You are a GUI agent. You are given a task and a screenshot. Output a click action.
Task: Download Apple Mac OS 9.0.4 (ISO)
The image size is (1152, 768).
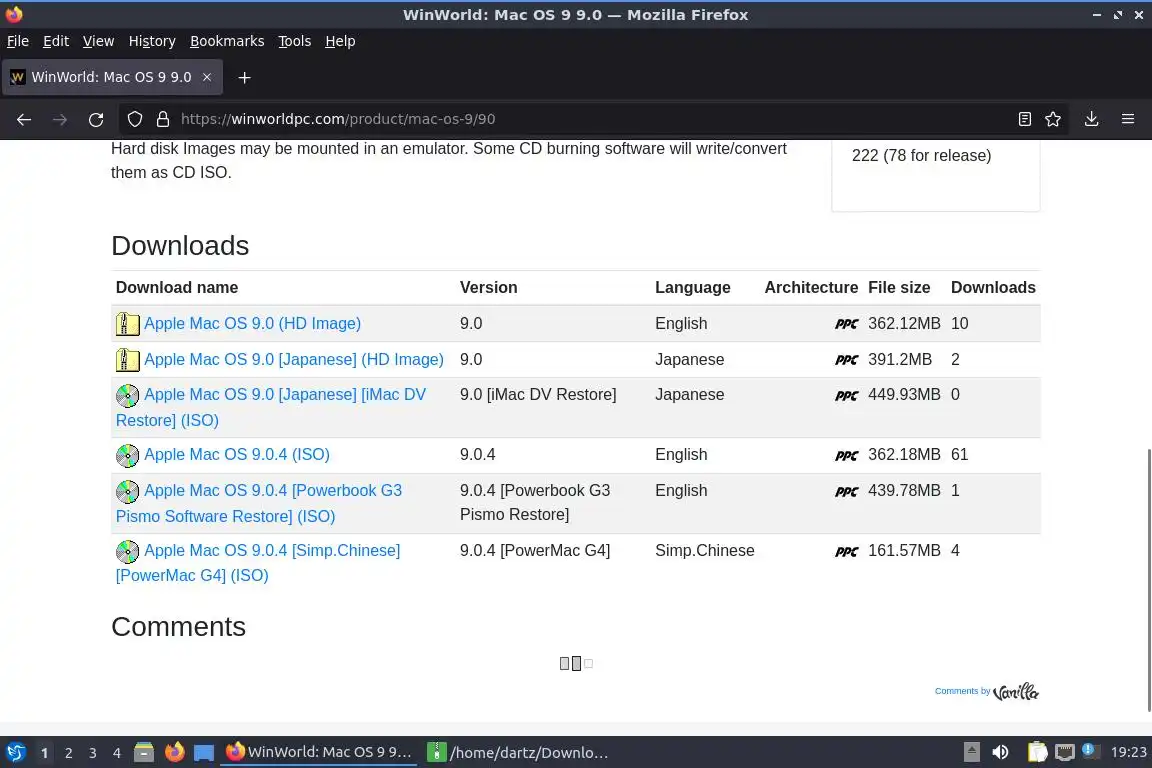pyautogui.click(x=237, y=454)
